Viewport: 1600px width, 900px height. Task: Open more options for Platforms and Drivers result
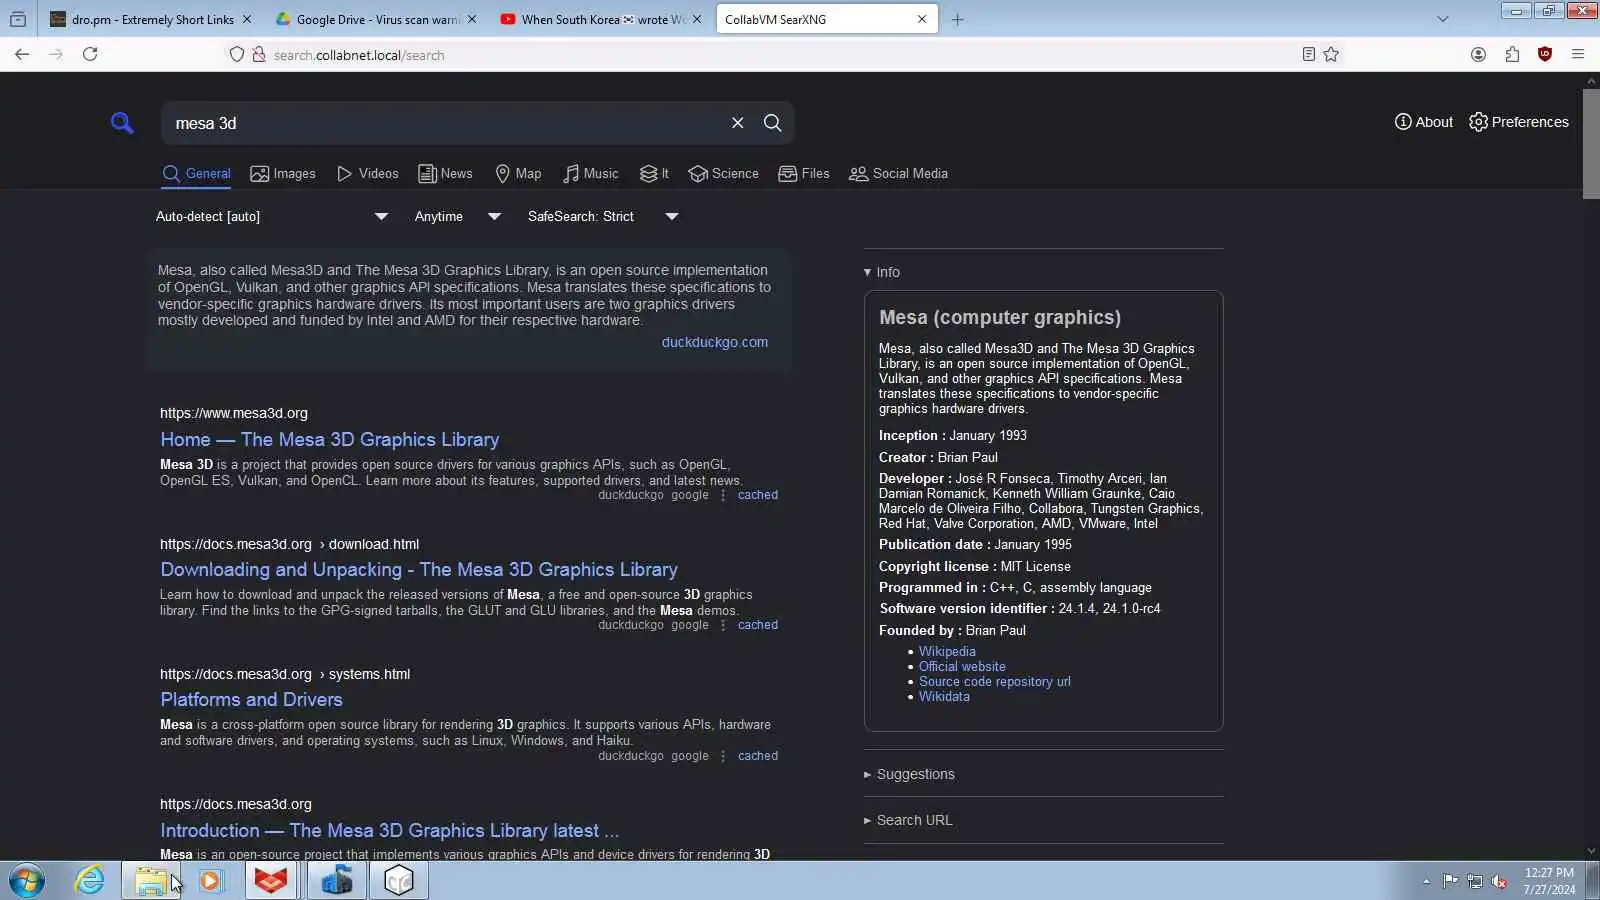coord(723,756)
